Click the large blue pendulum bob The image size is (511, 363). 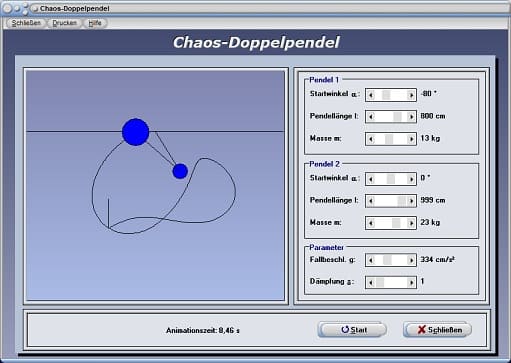[x=135, y=132]
